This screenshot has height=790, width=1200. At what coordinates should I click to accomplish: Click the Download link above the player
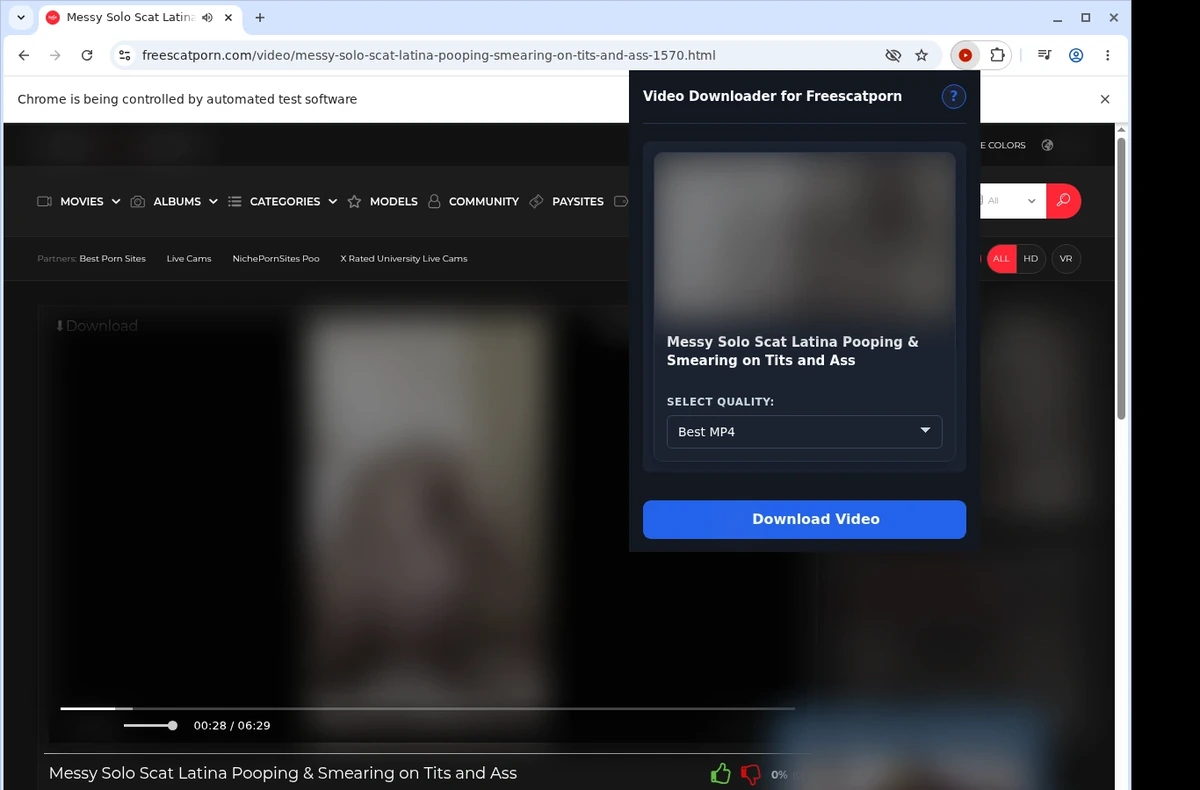[96, 326]
